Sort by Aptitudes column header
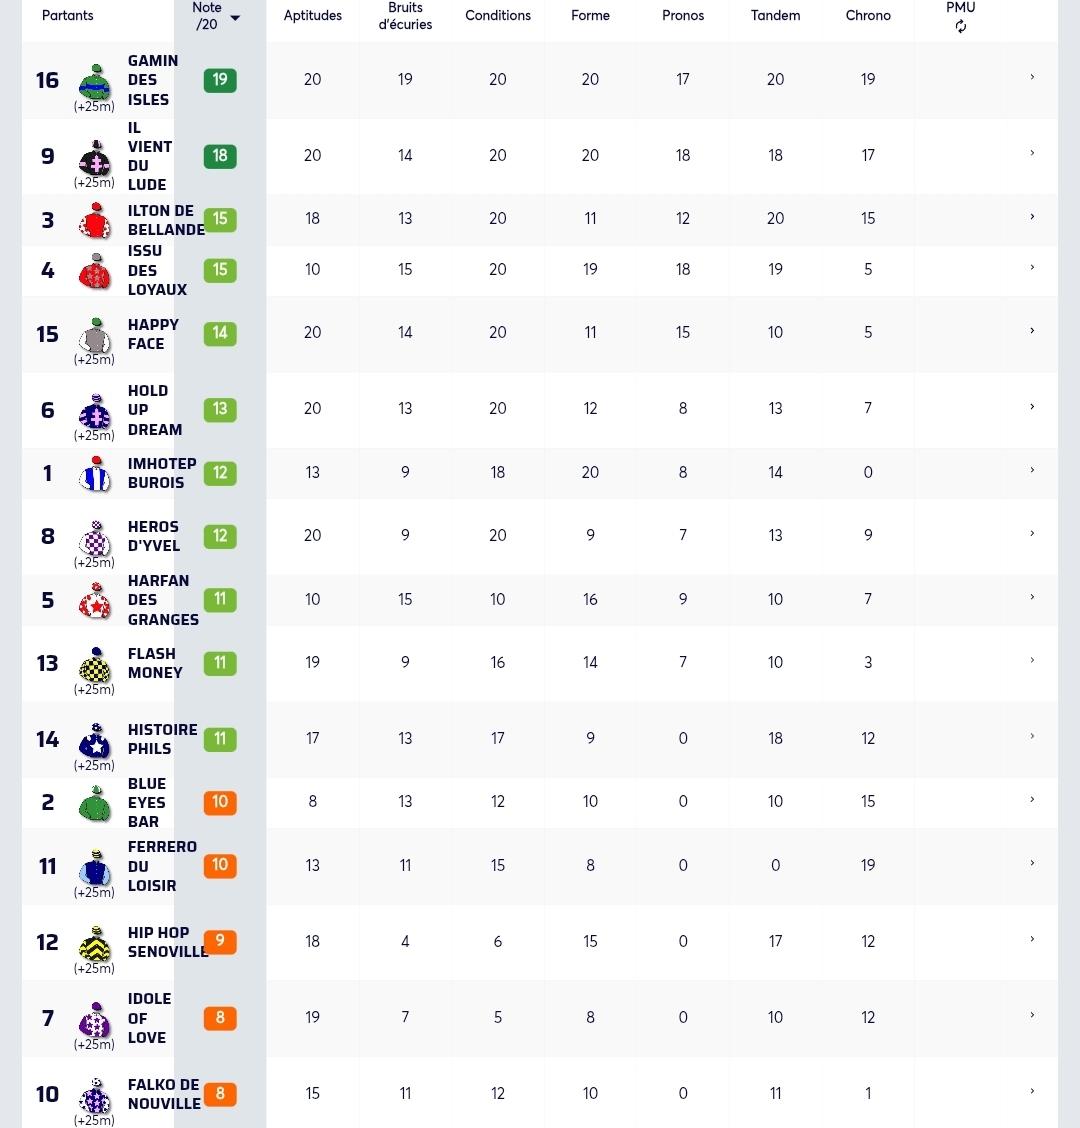The height and width of the screenshot is (1128, 1080). (x=312, y=15)
